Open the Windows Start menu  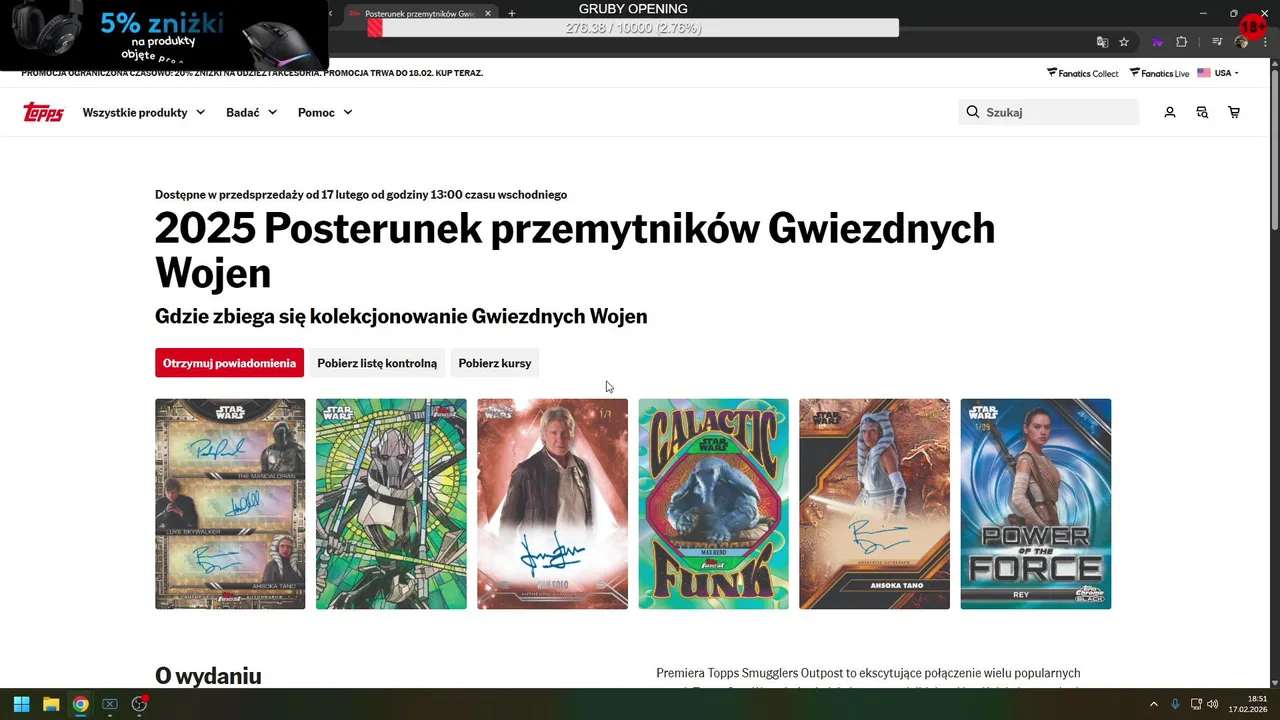(21, 704)
